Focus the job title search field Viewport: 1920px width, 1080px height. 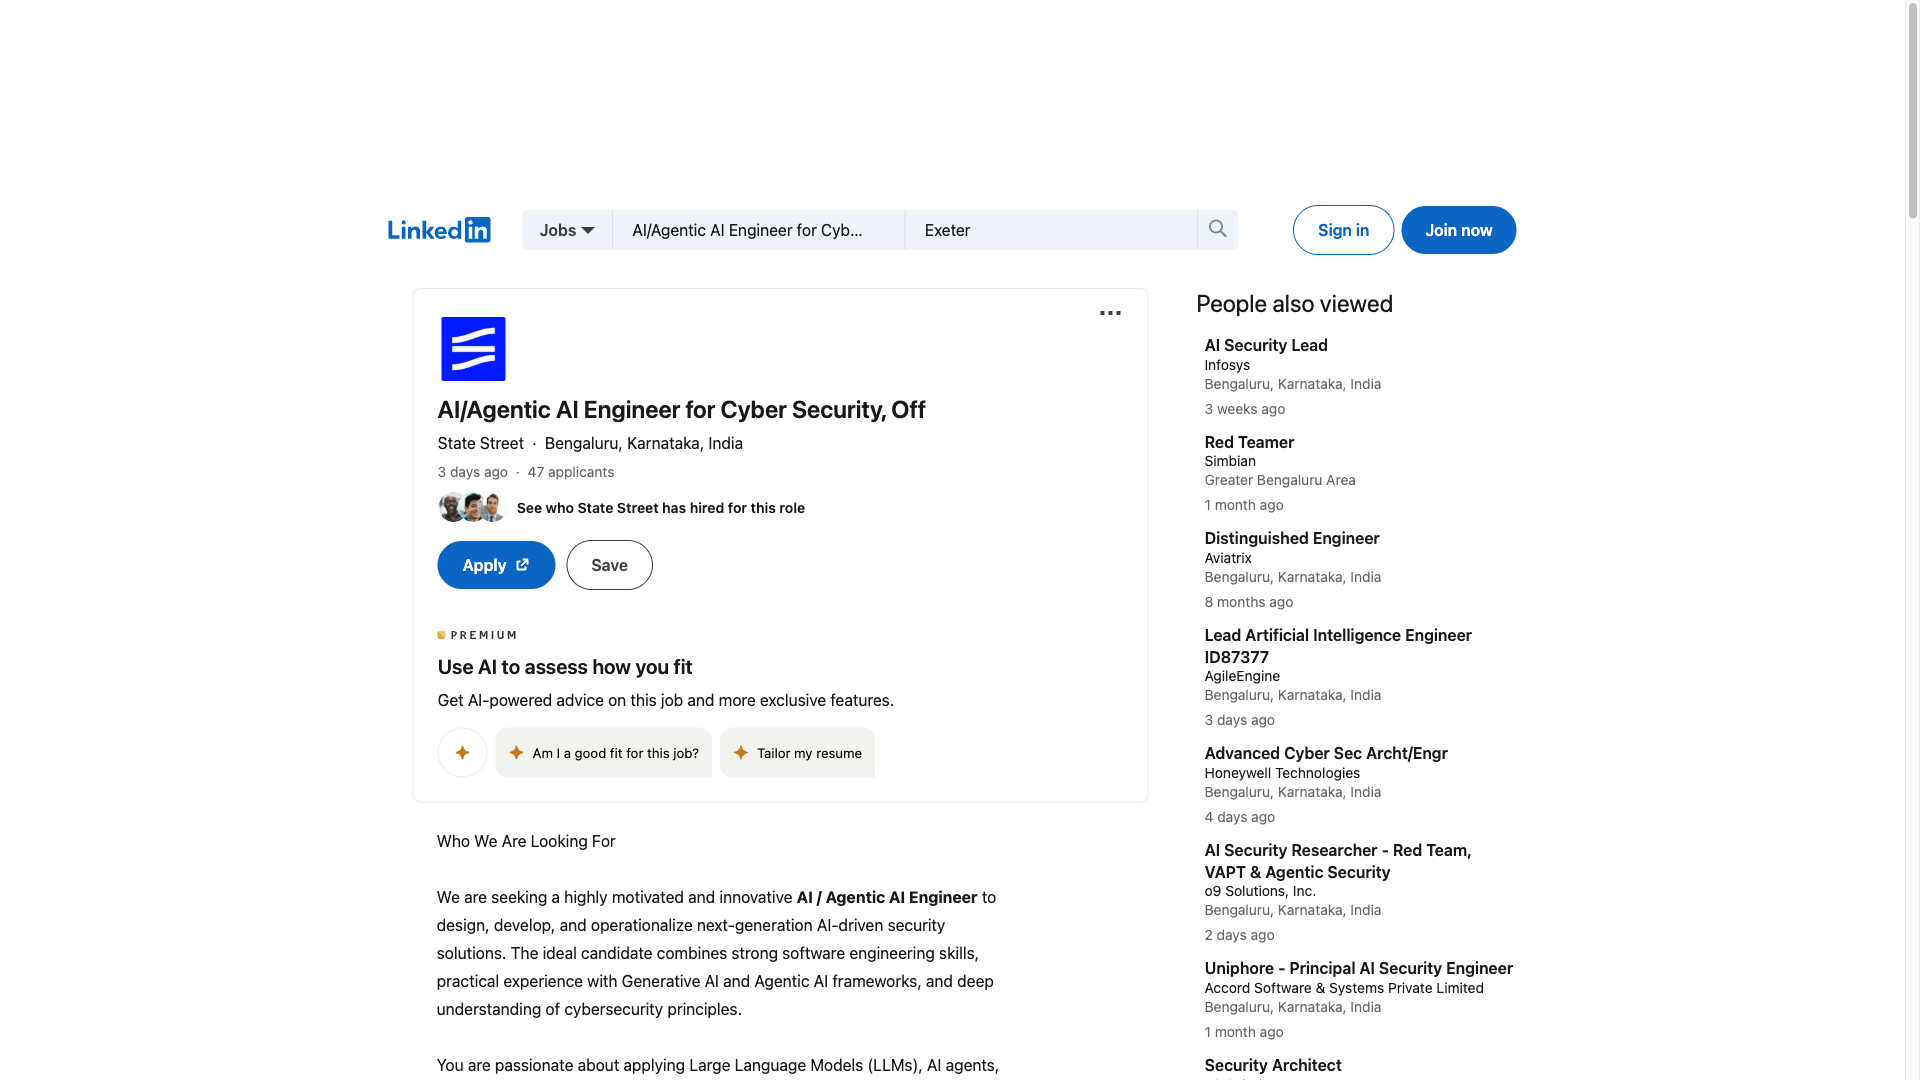coord(759,230)
